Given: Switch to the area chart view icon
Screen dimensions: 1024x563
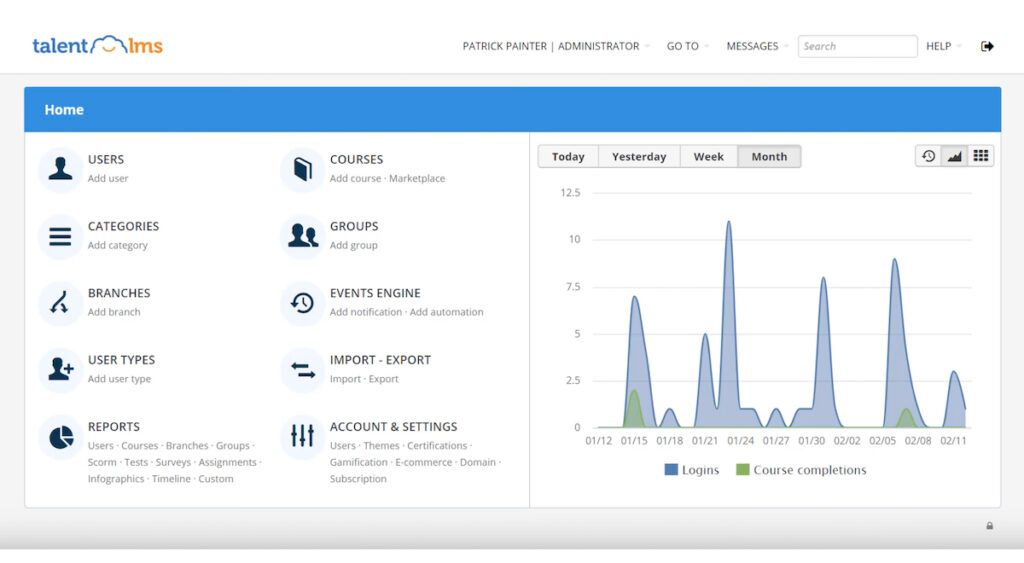Looking at the screenshot, I should click(954, 156).
